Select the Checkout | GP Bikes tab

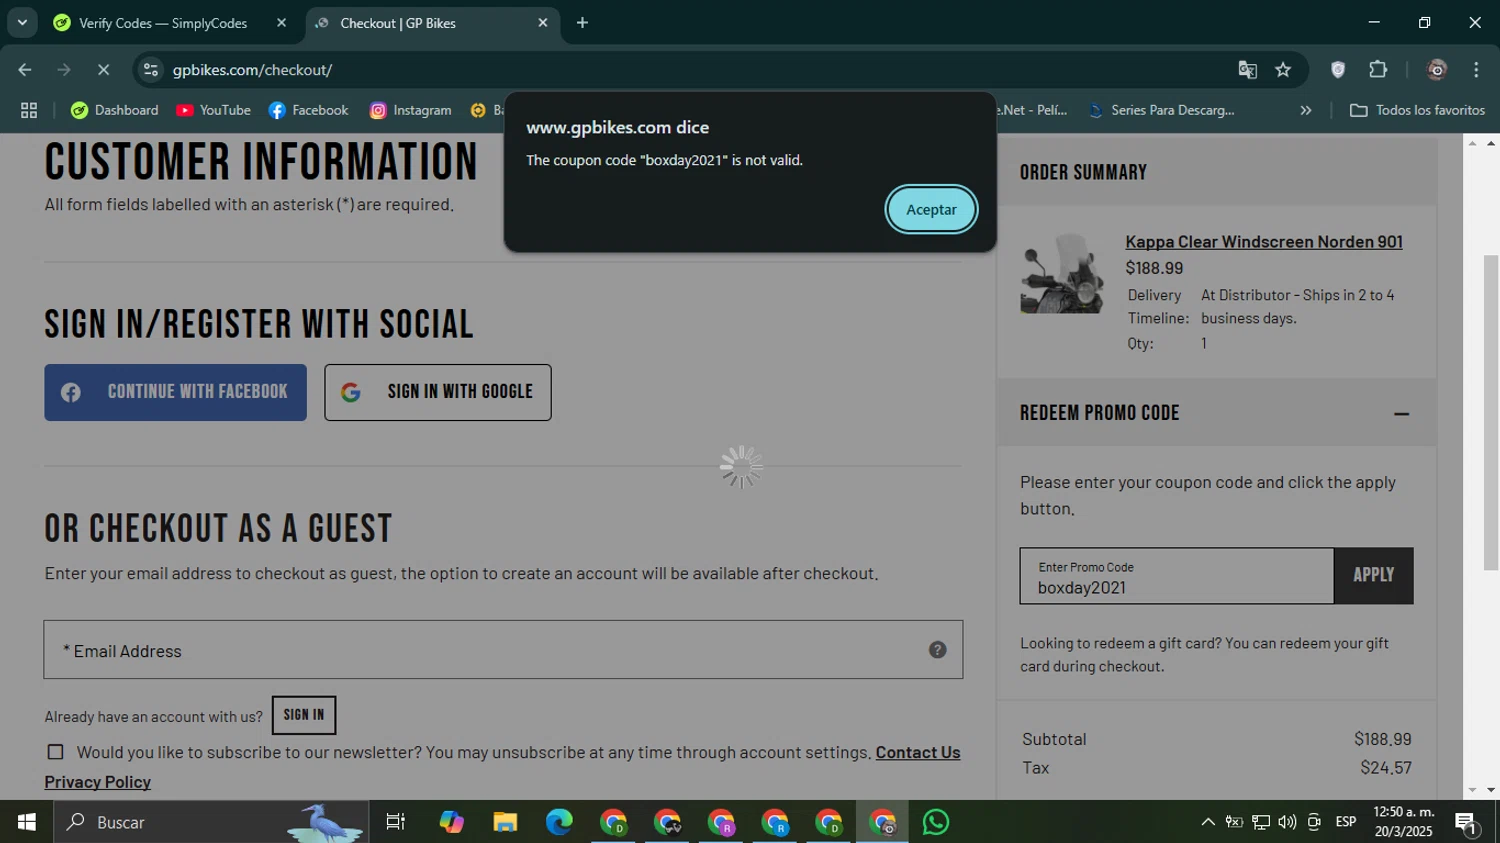click(397, 23)
